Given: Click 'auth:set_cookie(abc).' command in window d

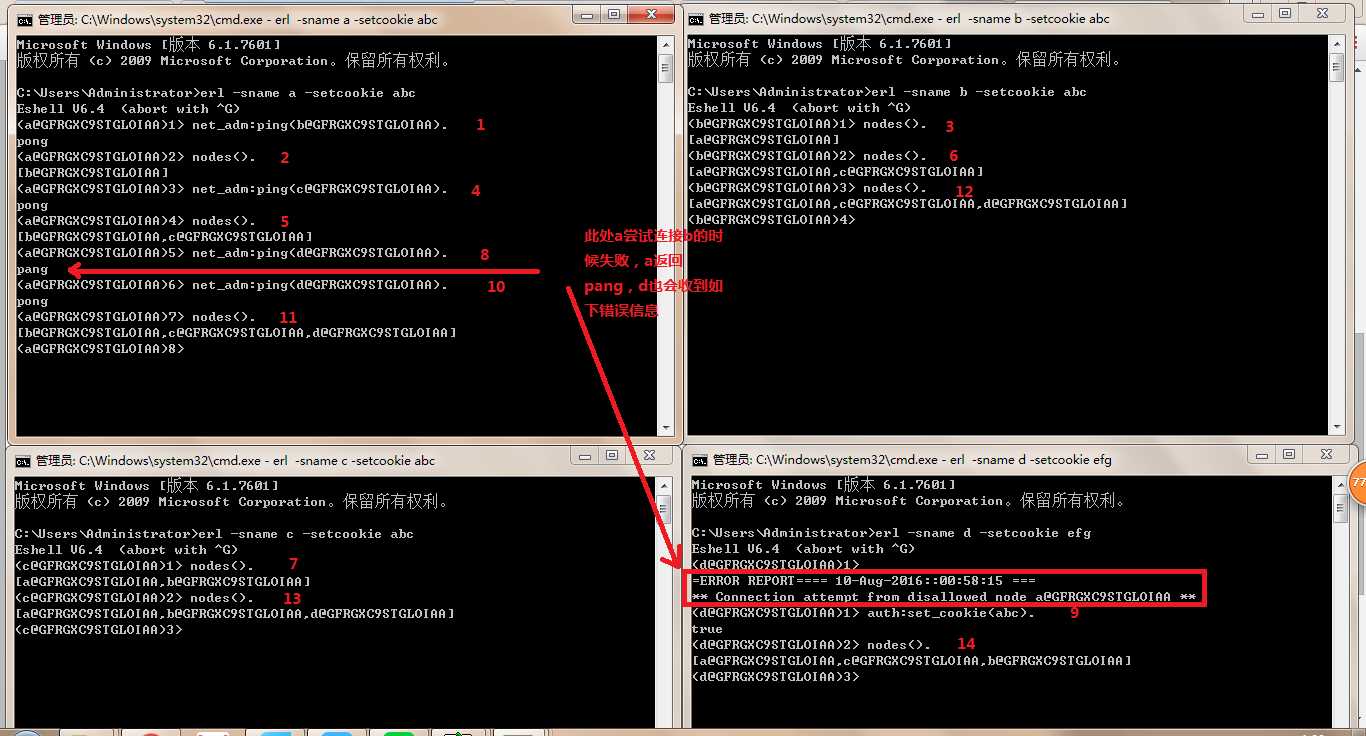Looking at the screenshot, I should [952, 613].
